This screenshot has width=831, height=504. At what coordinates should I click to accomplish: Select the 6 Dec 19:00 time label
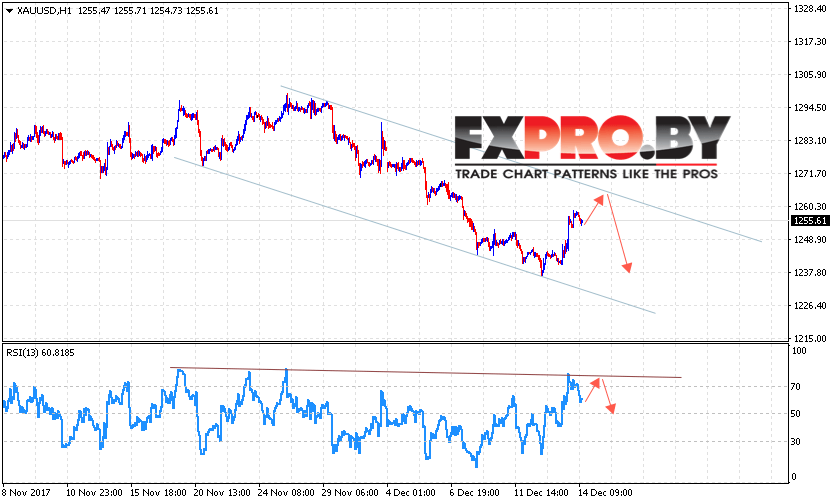[475, 493]
